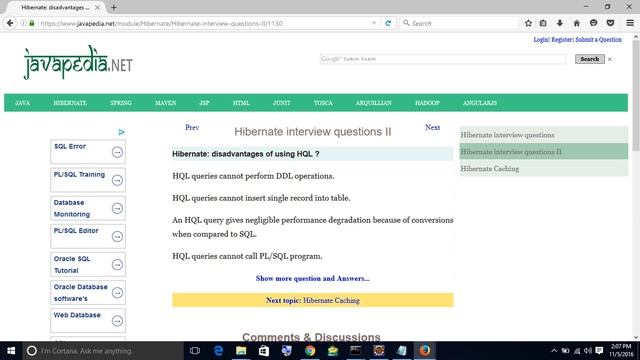Go back with the browser back arrow
Viewport: 640px width, 360px height.
(10, 23)
